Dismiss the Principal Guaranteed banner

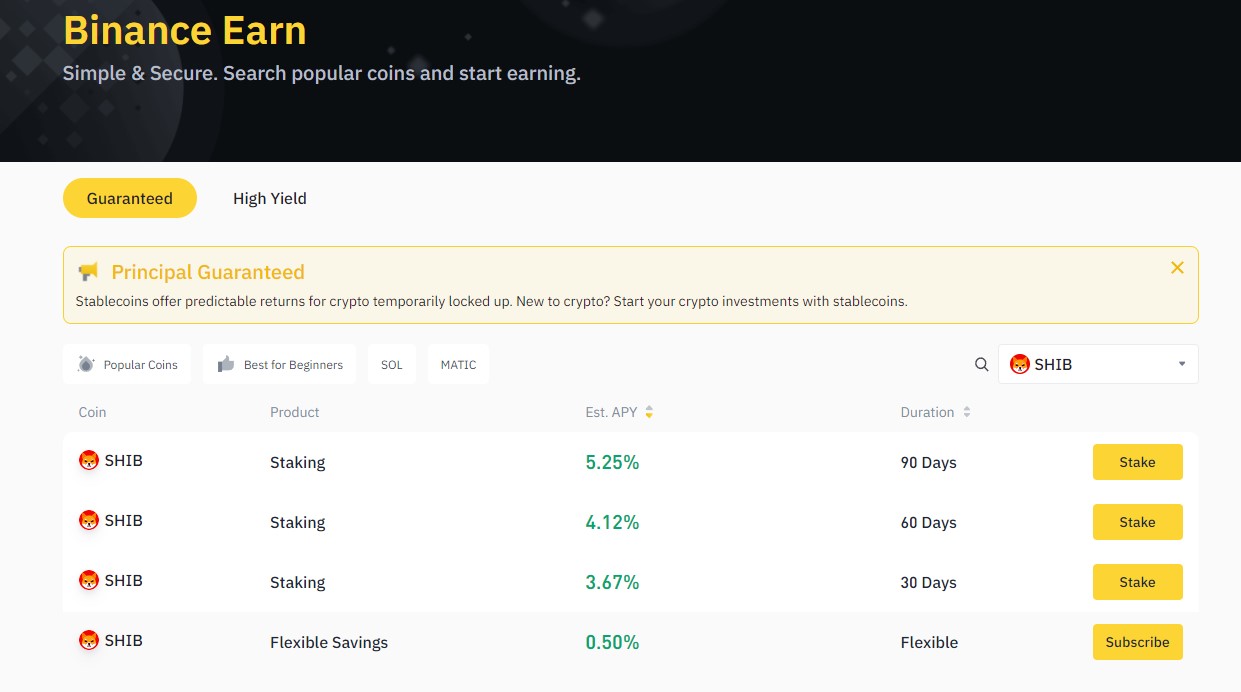(x=1177, y=267)
